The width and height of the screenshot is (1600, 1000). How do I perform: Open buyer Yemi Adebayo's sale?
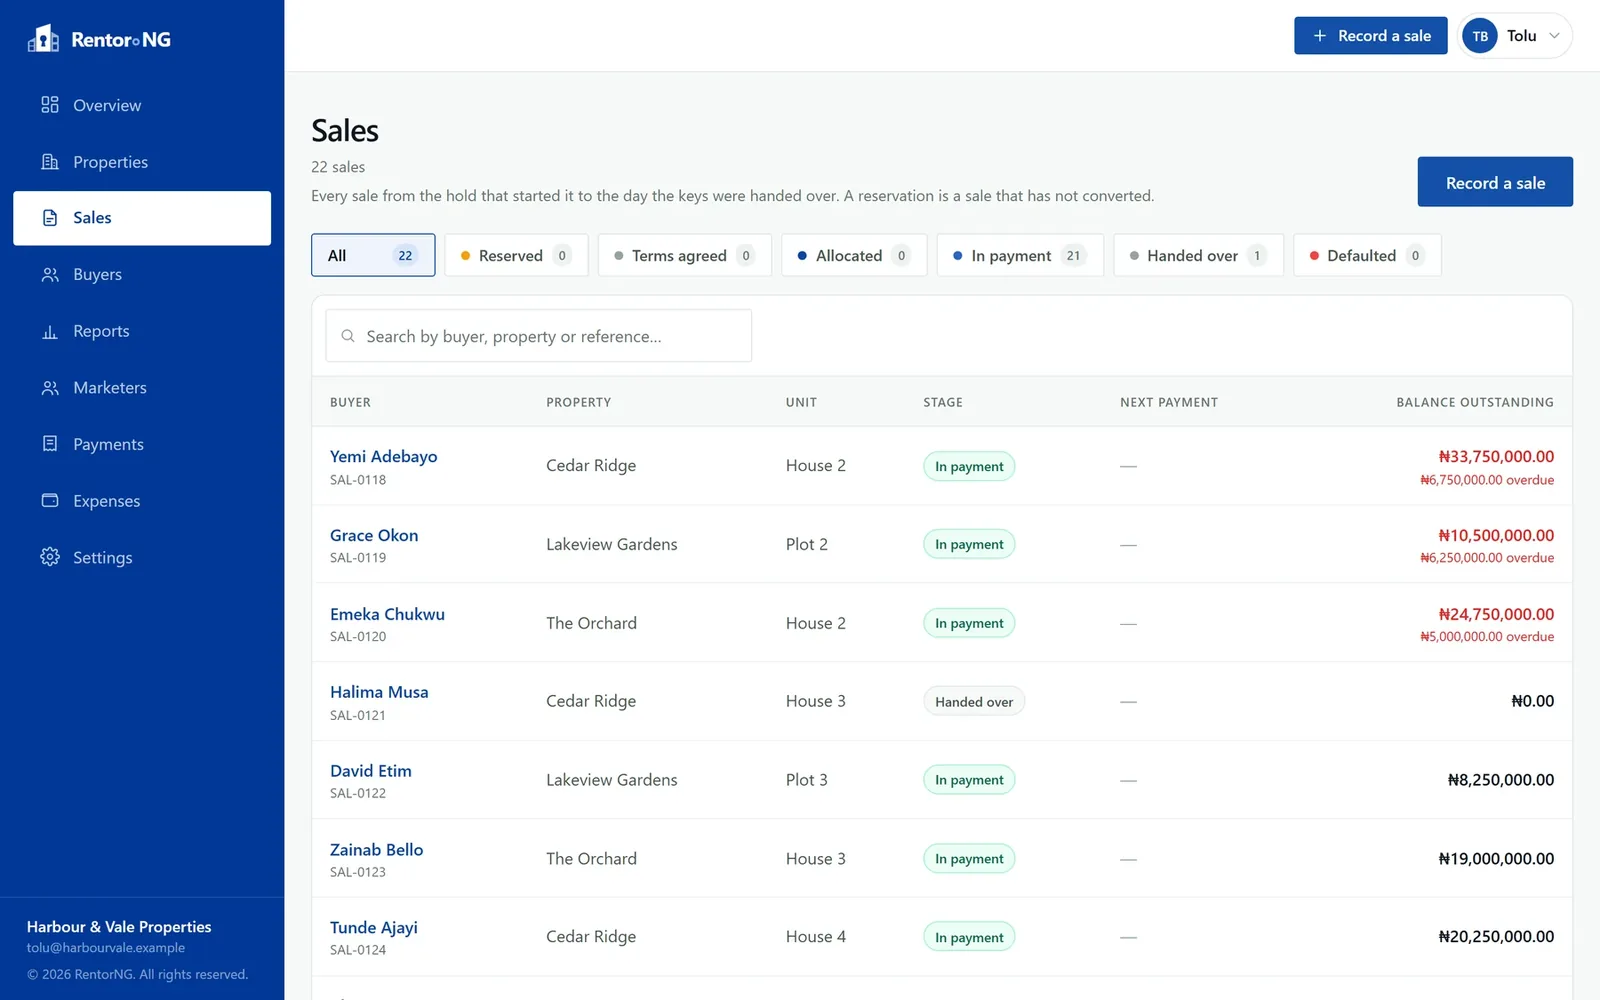pos(384,457)
